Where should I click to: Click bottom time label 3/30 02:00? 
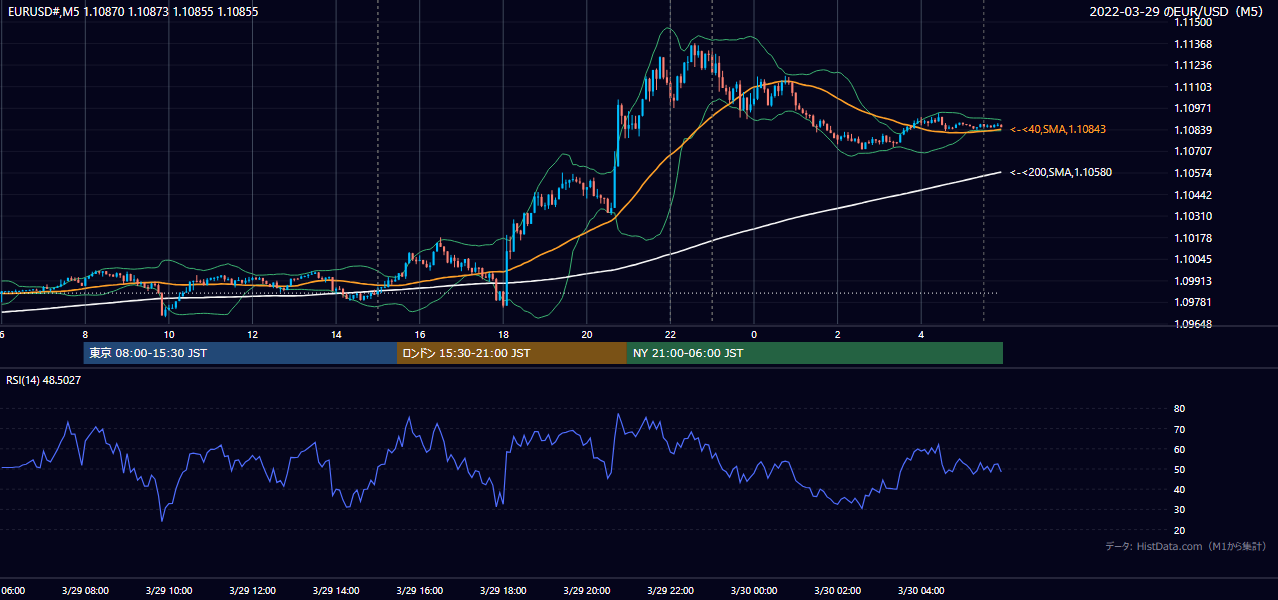tap(838, 590)
